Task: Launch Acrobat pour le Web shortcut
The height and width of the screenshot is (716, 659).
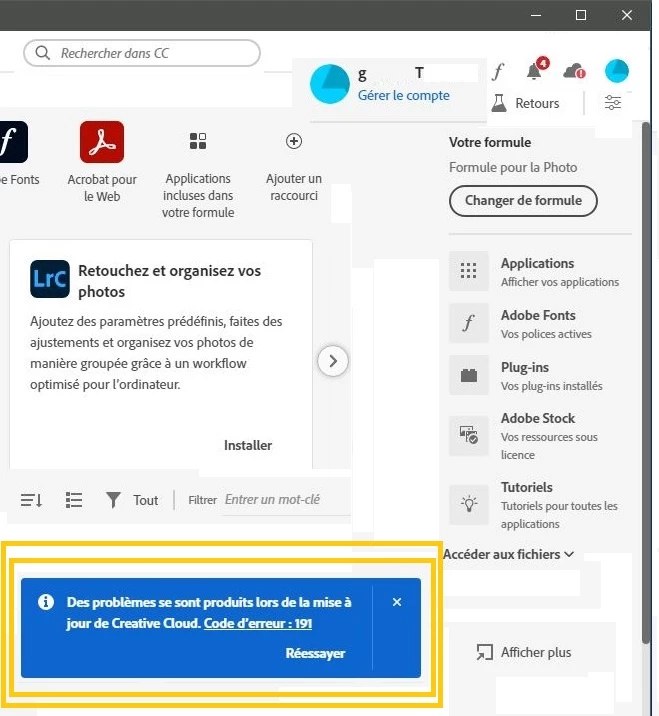Action: tap(102, 142)
